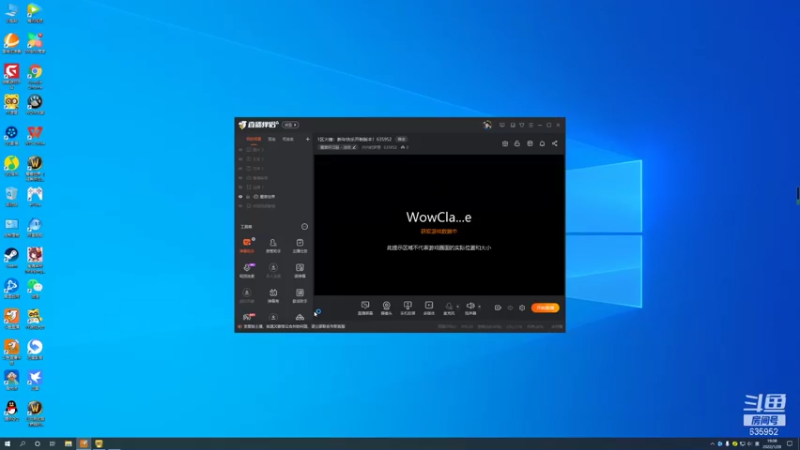Open the moderator assistant tool with person icon
This screenshot has height=450, width=800.
click(x=273, y=245)
